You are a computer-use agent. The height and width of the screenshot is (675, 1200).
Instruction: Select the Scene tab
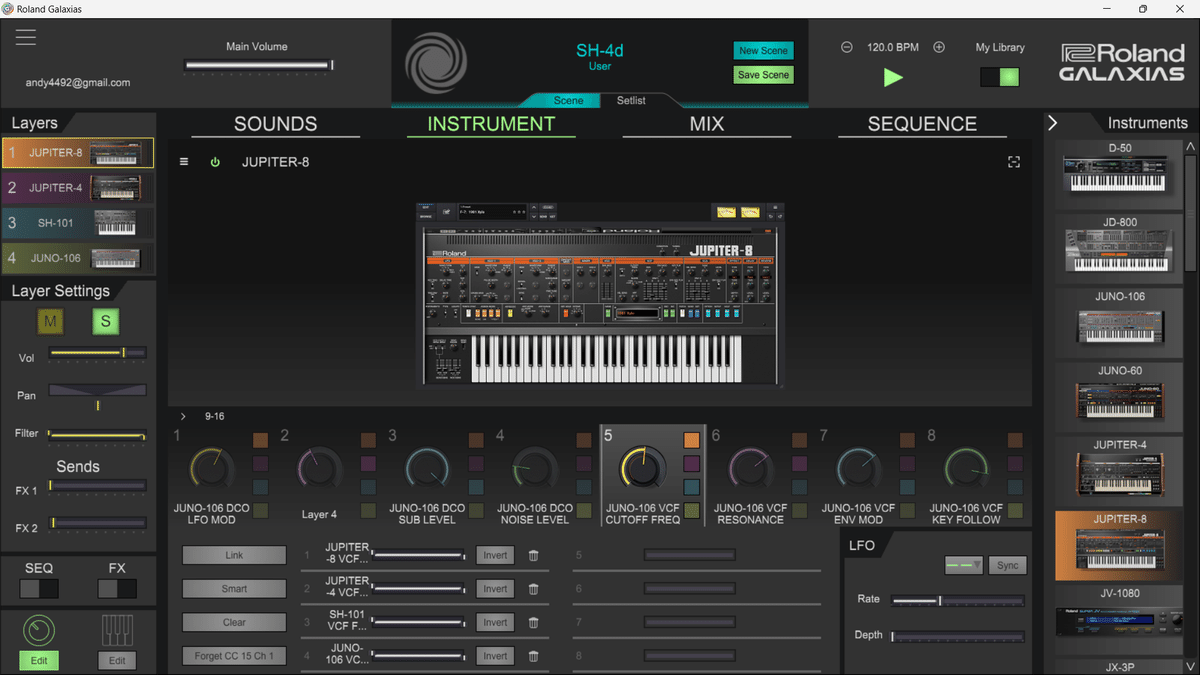pyautogui.click(x=568, y=100)
